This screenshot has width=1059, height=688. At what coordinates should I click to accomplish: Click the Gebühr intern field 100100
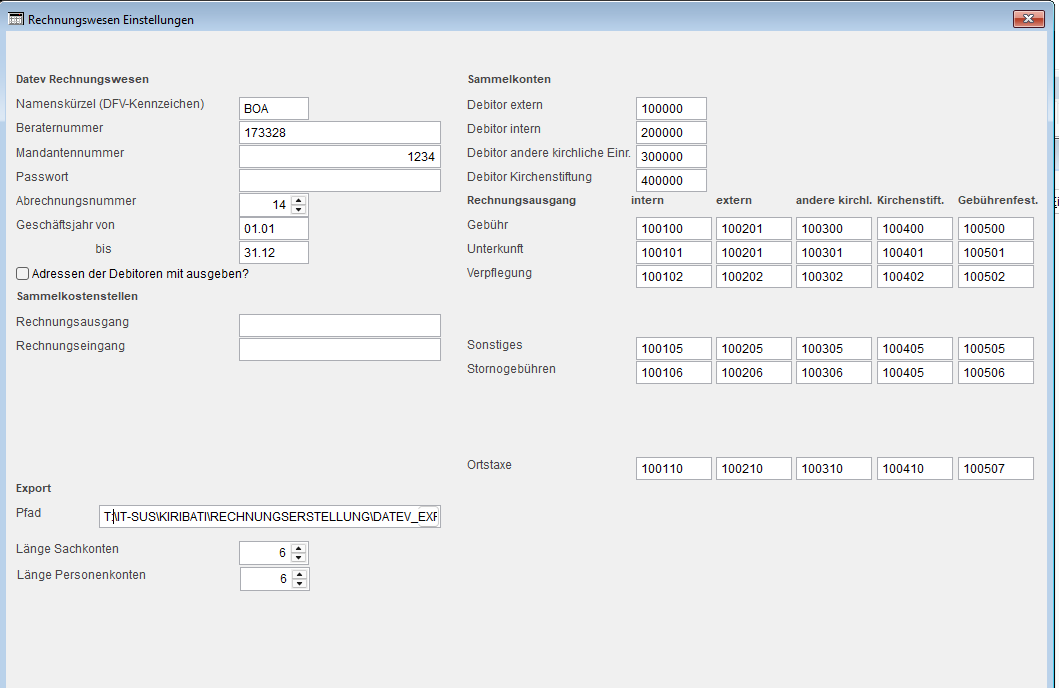point(674,229)
